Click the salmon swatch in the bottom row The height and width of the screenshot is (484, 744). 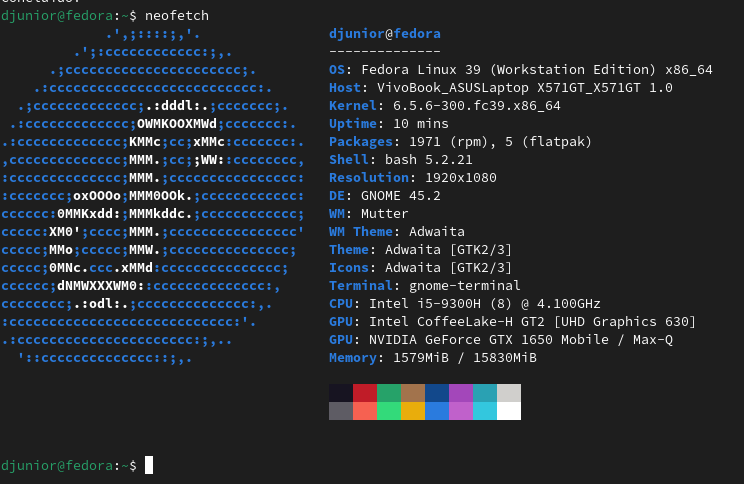[365, 411]
